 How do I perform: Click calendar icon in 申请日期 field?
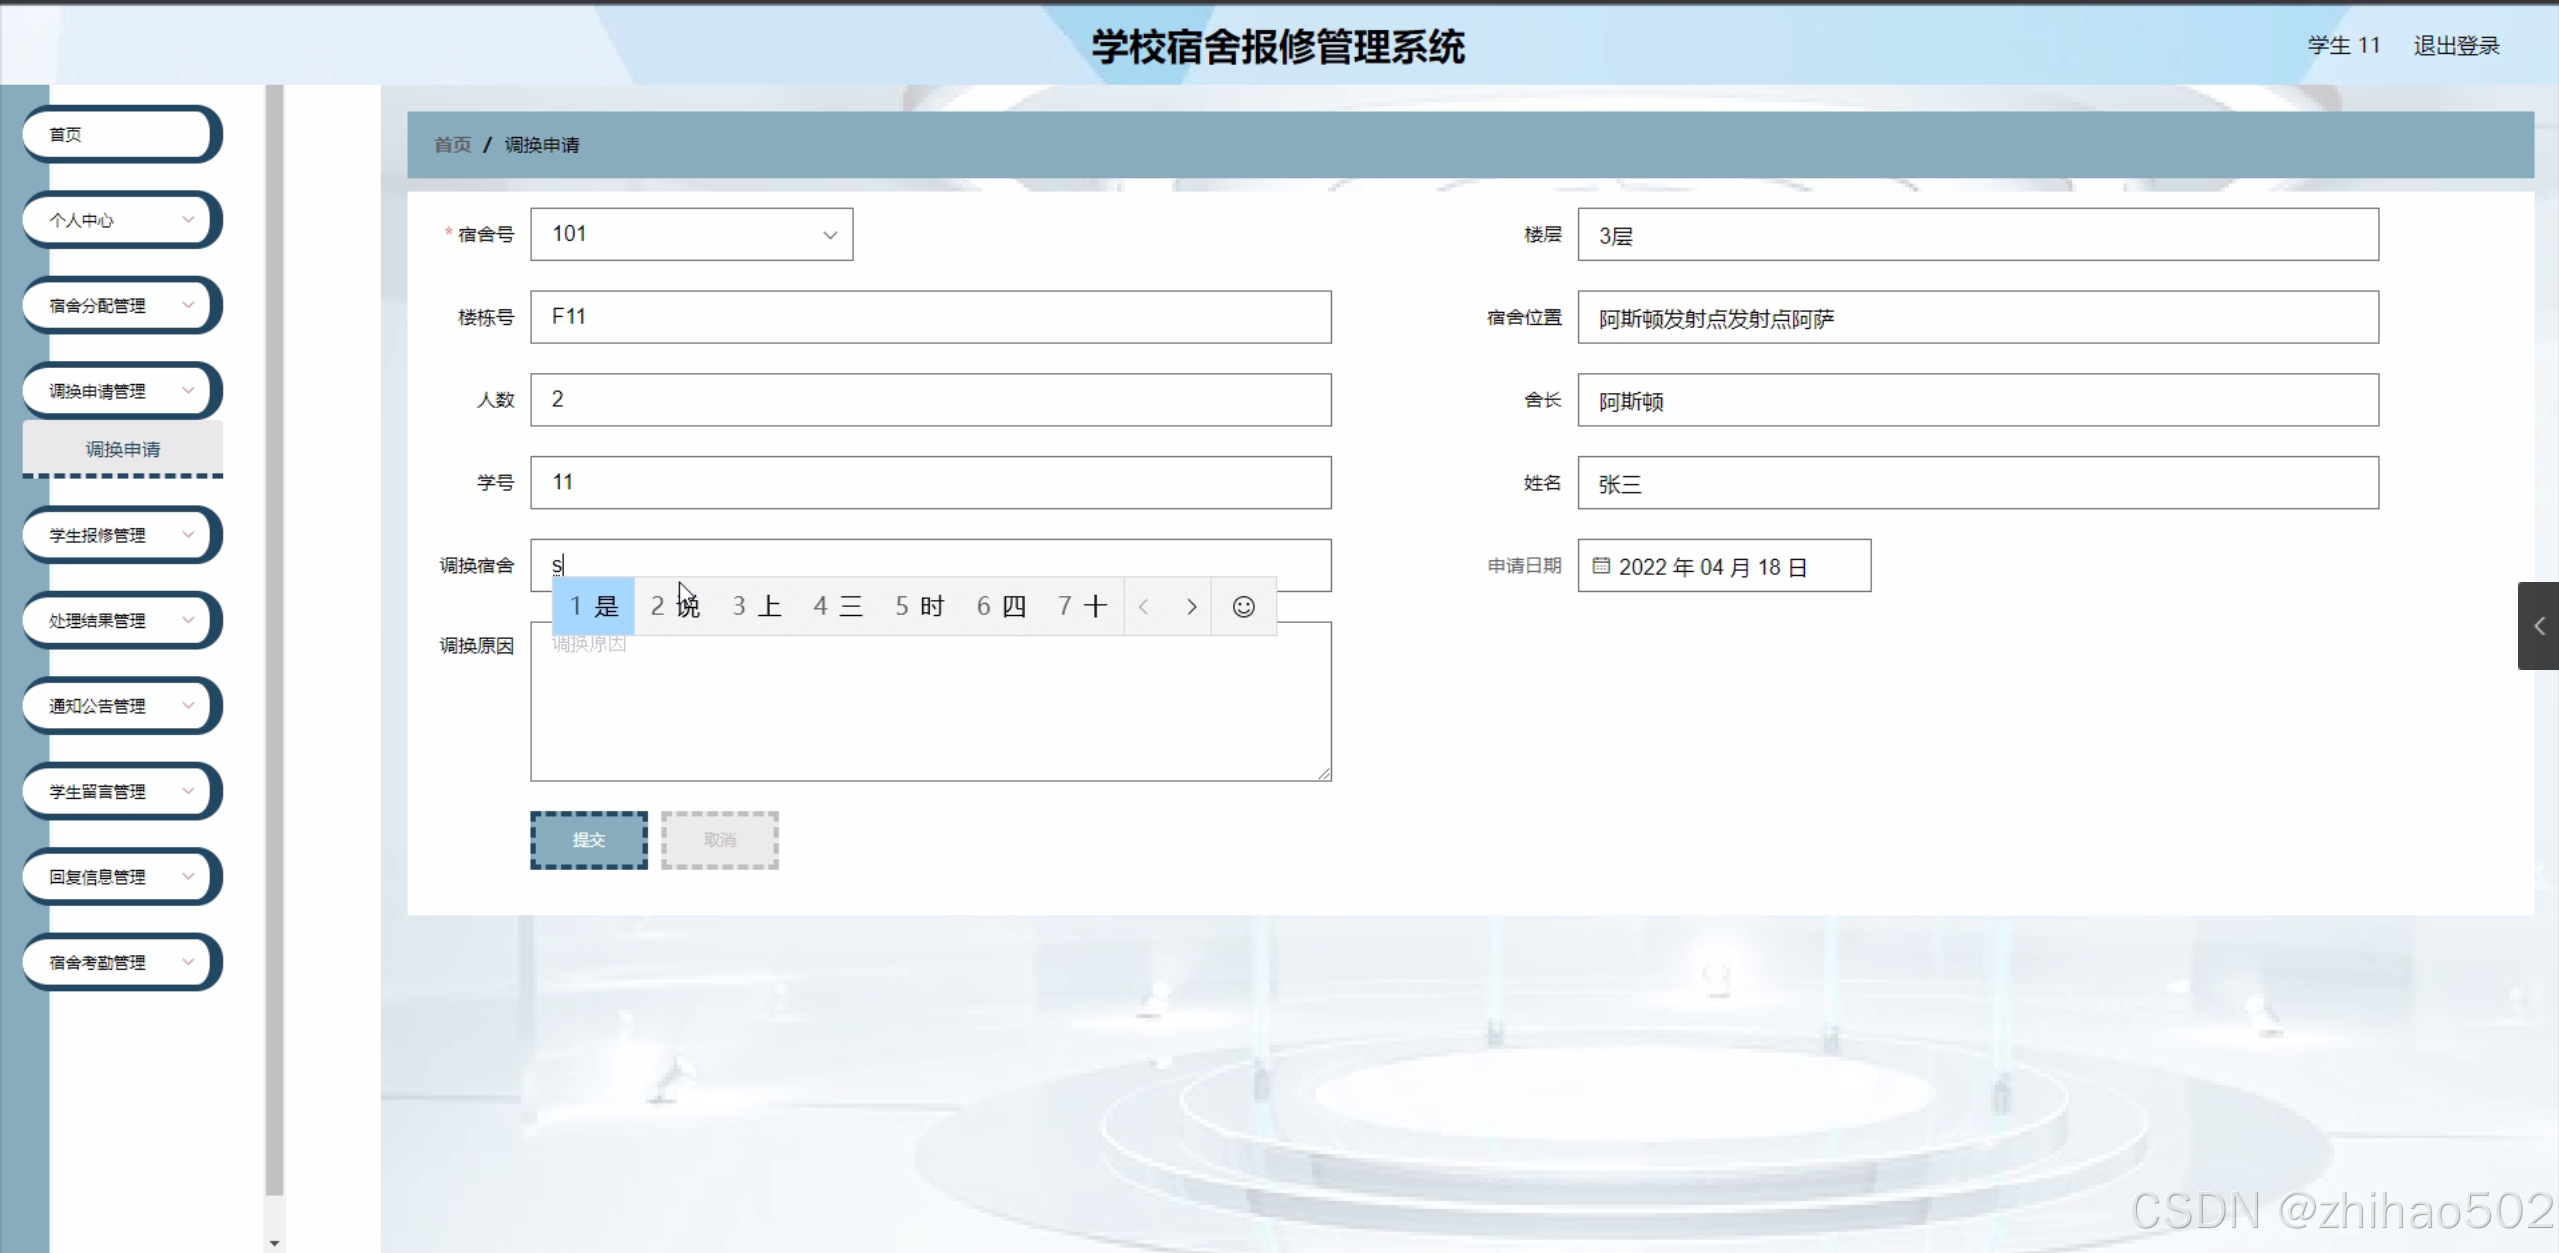pos(1600,566)
